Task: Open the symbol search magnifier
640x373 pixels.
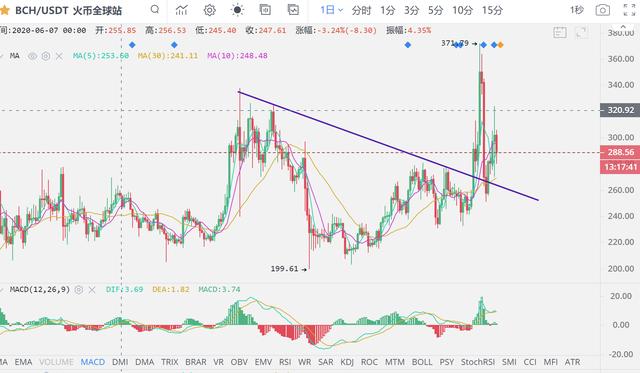Action: point(155,9)
